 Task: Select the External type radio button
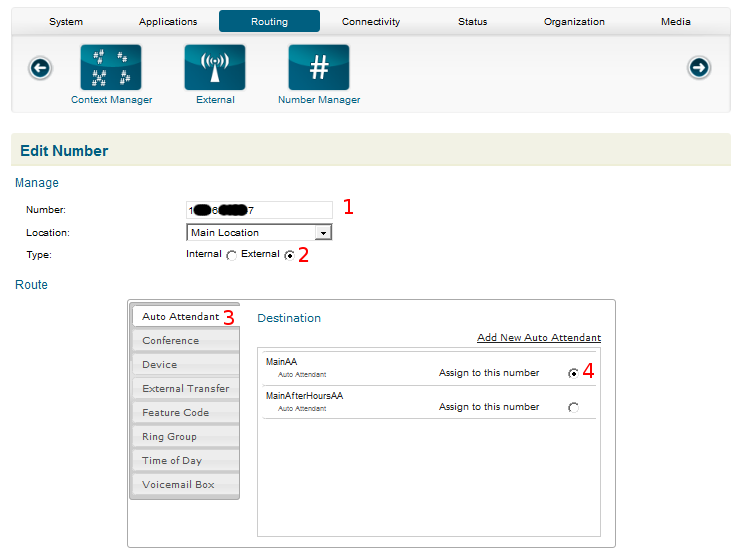[x=290, y=256]
